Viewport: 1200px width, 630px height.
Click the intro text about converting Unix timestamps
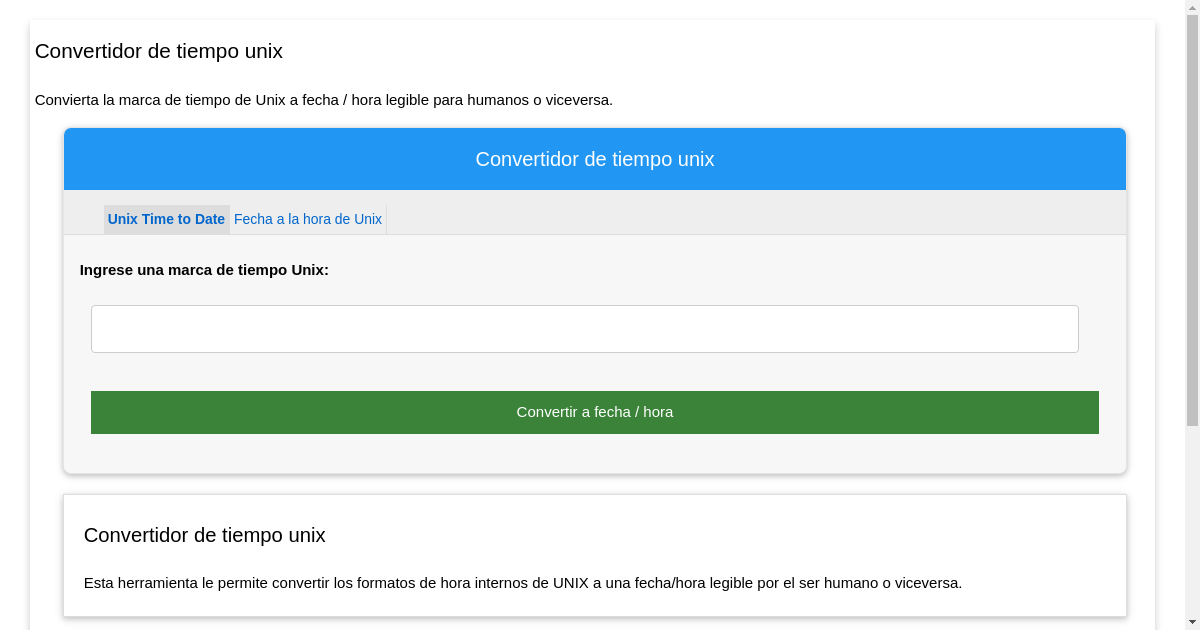pyautogui.click(x=324, y=100)
